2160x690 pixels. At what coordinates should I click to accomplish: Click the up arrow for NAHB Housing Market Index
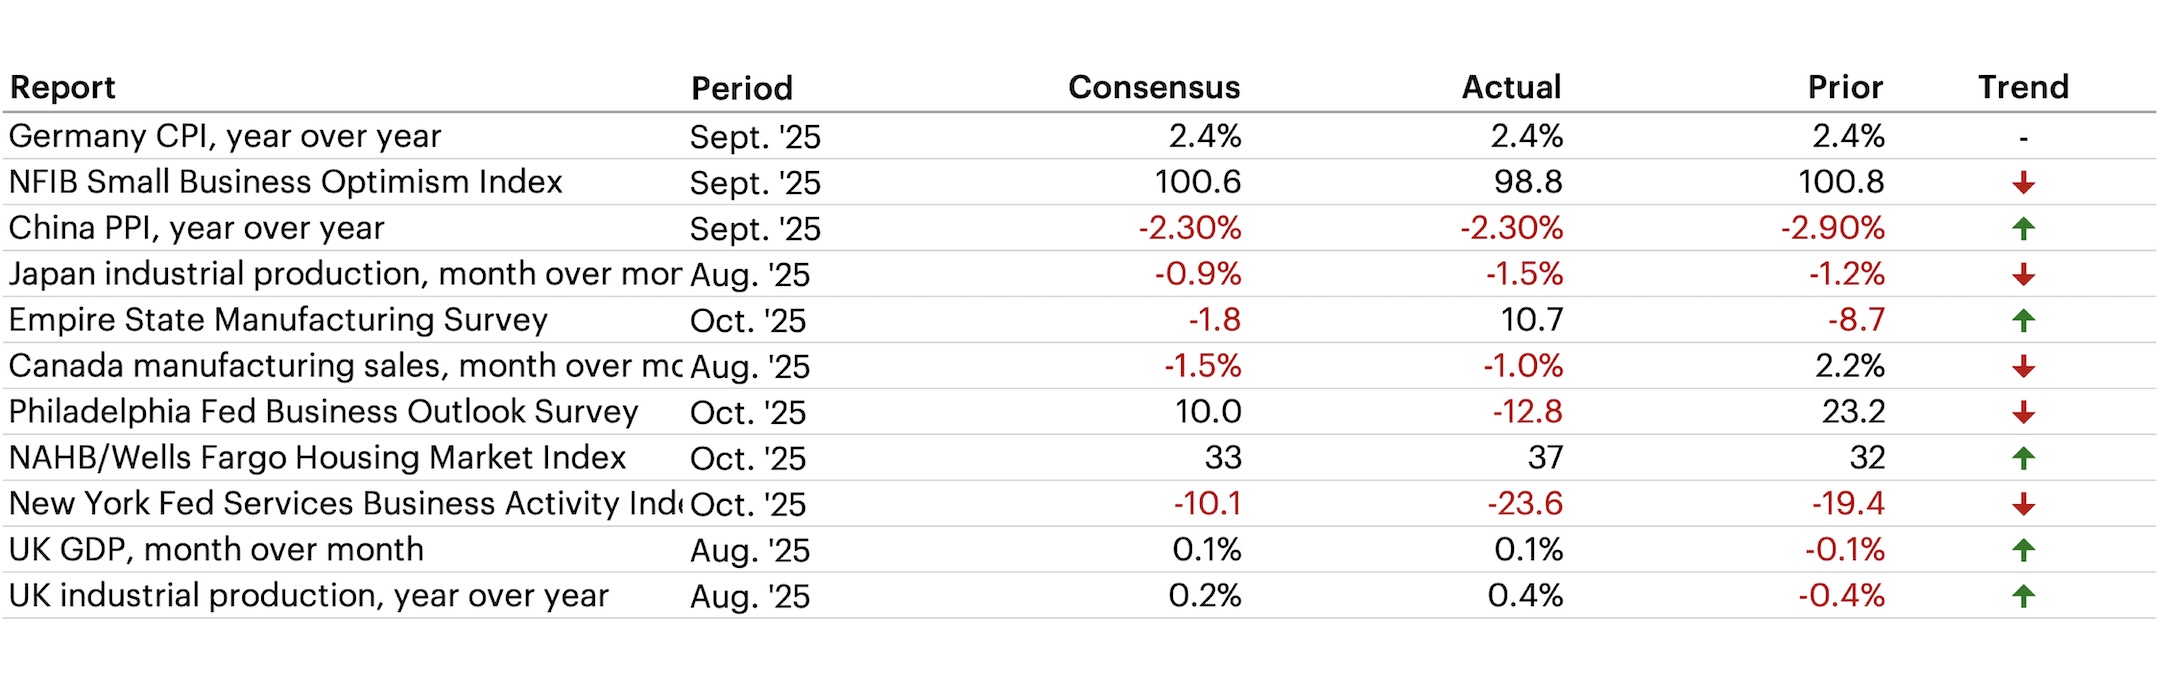tap(2023, 459)
